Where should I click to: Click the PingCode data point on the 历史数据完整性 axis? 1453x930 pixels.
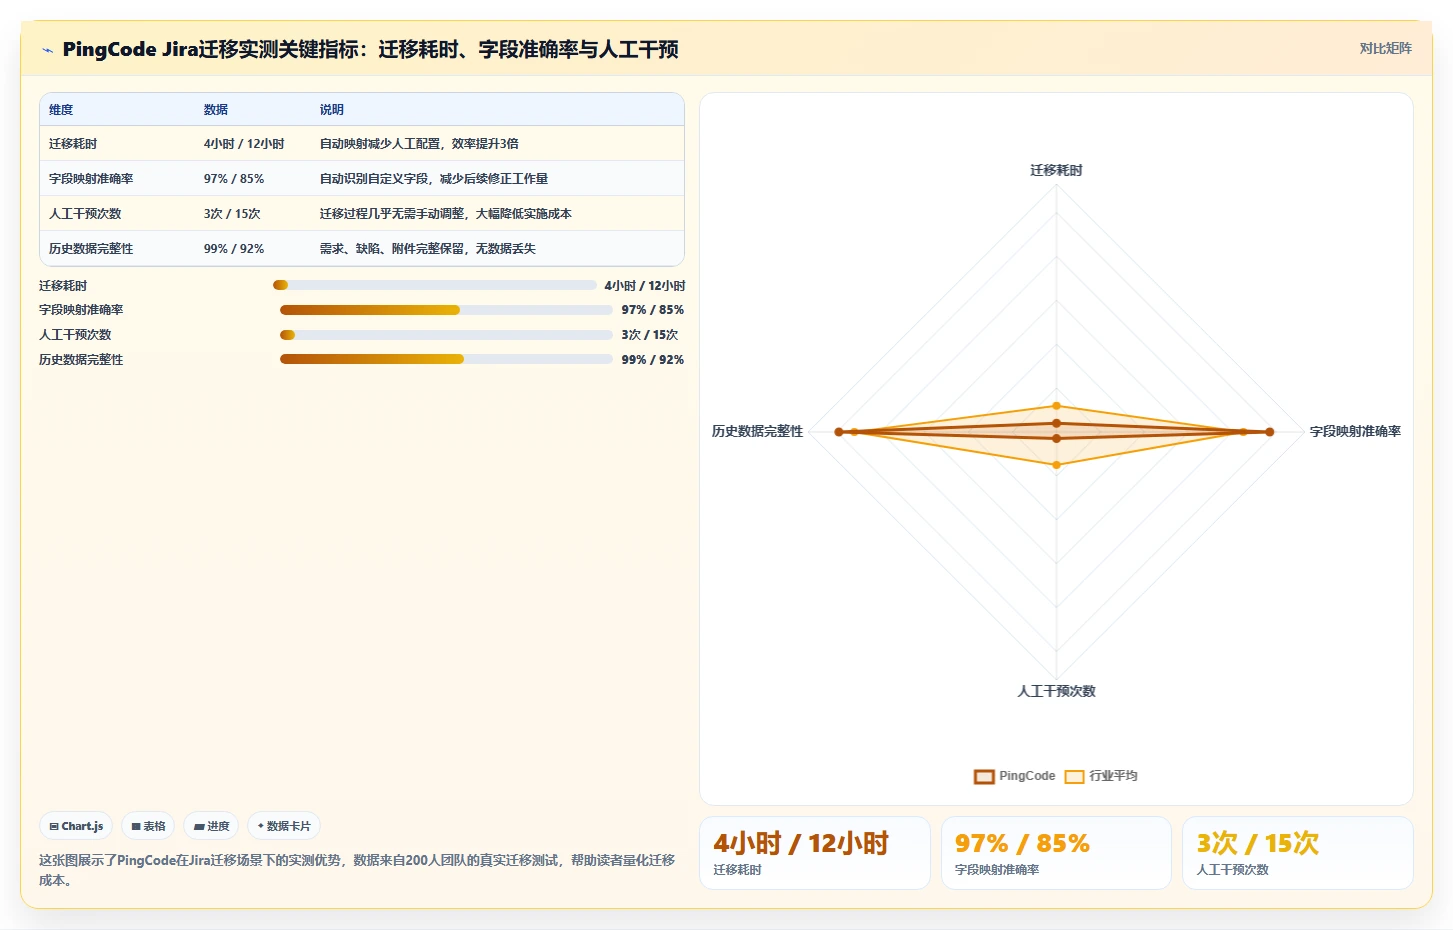[x=840, y=432]
